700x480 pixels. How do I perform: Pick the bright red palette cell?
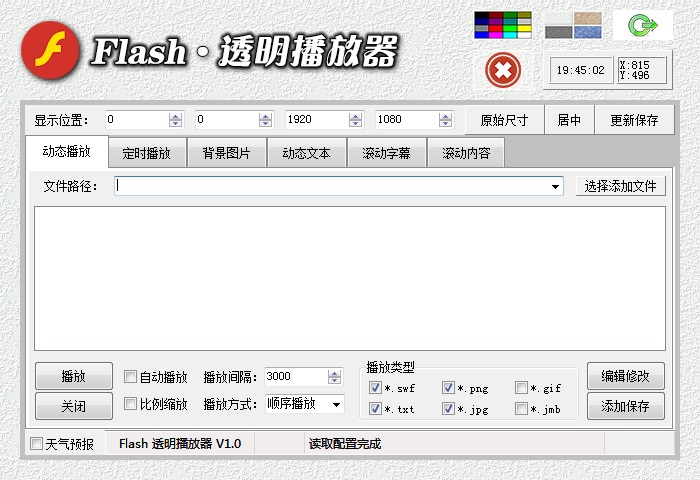[496, 28]
